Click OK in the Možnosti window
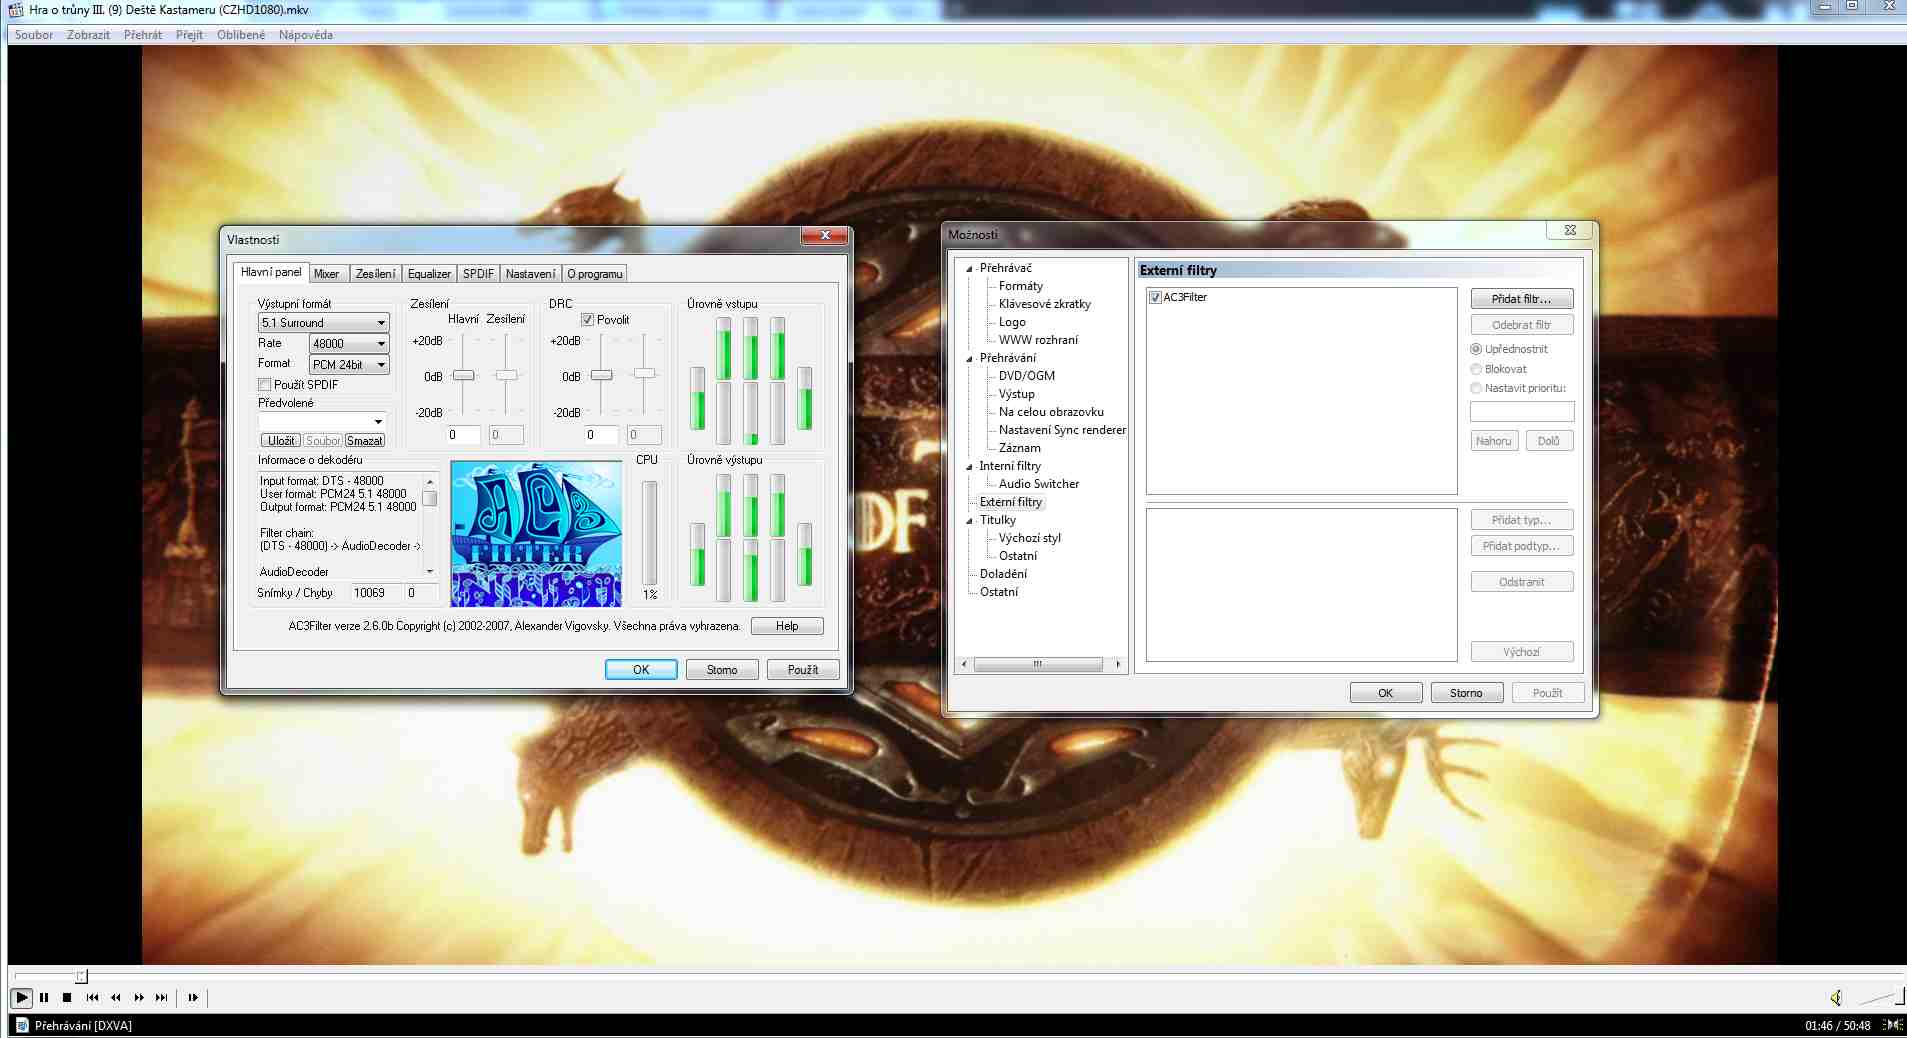Image resolution: width=1907 pixels, height=1038 pixels. pos(1385,693)
